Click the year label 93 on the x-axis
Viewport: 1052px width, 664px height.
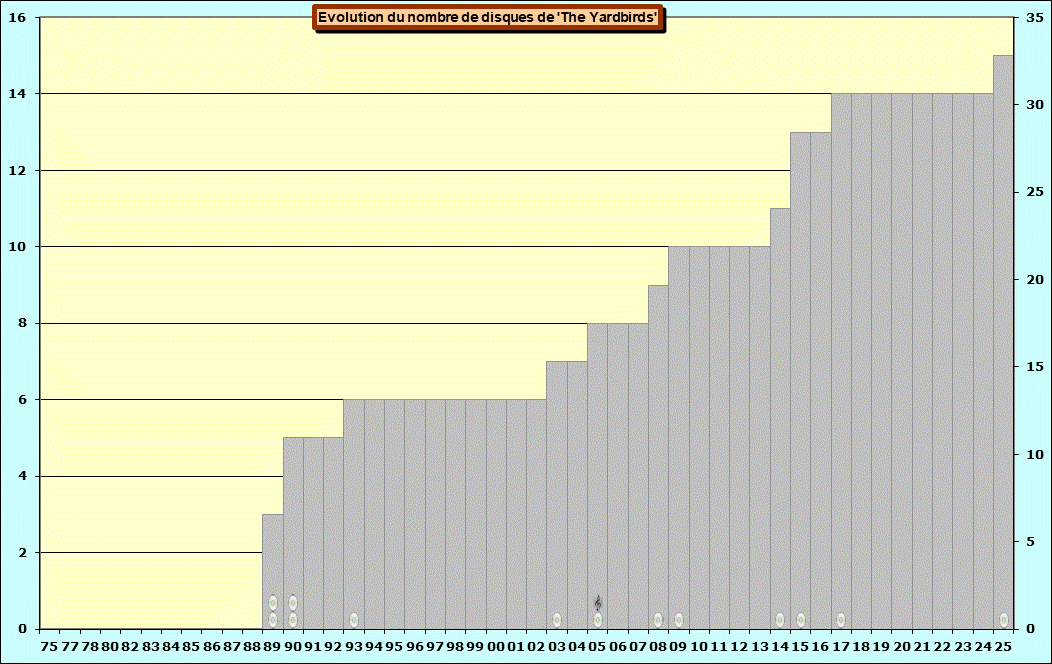pyautogui.click(x=354, y=647)
